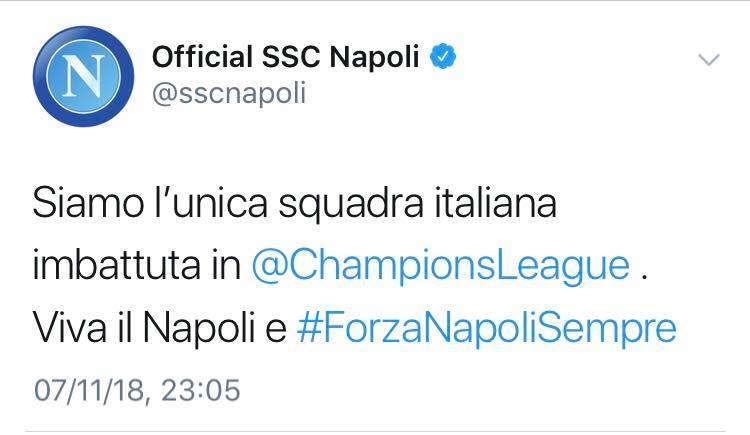
Task: Open the @ChampionsLeague mention
Action: pos(441,266)
